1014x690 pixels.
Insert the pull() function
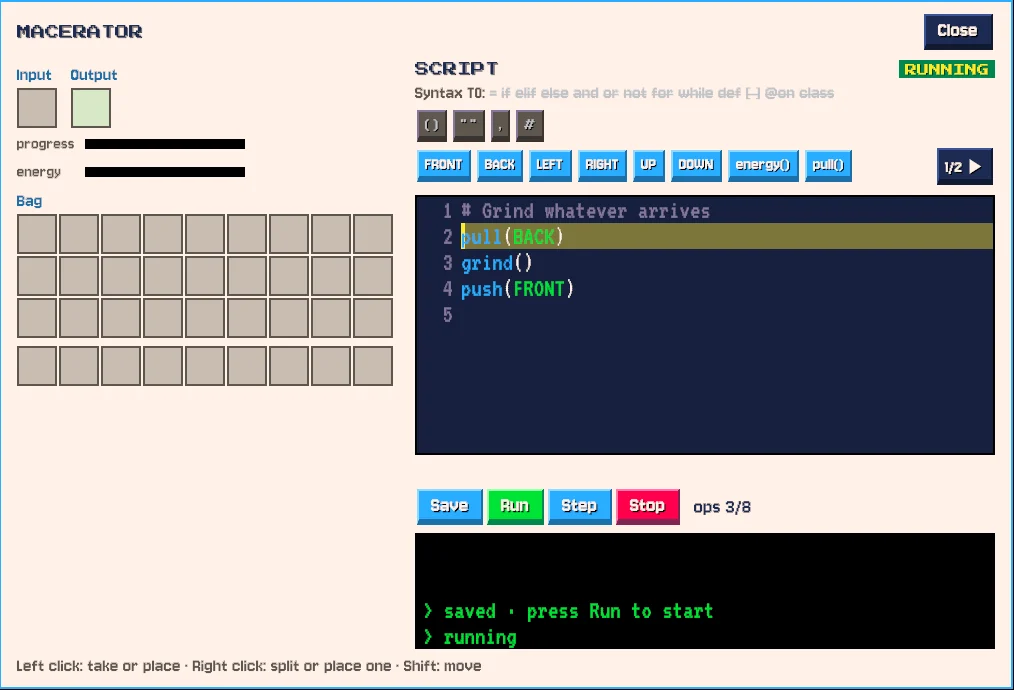[828, 166]
